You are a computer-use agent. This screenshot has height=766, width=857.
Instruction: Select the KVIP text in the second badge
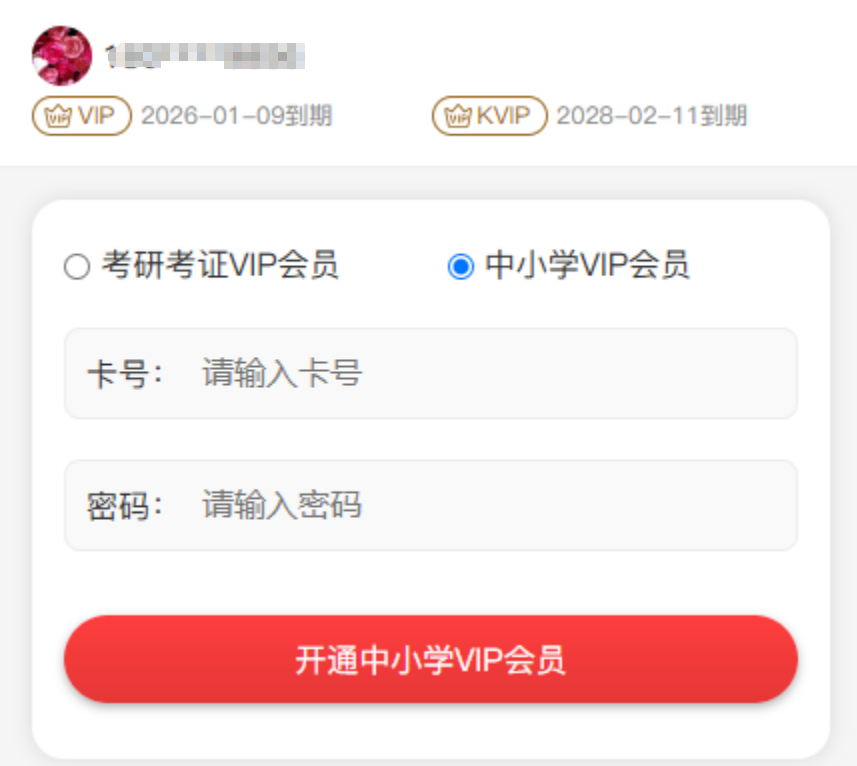503,116
